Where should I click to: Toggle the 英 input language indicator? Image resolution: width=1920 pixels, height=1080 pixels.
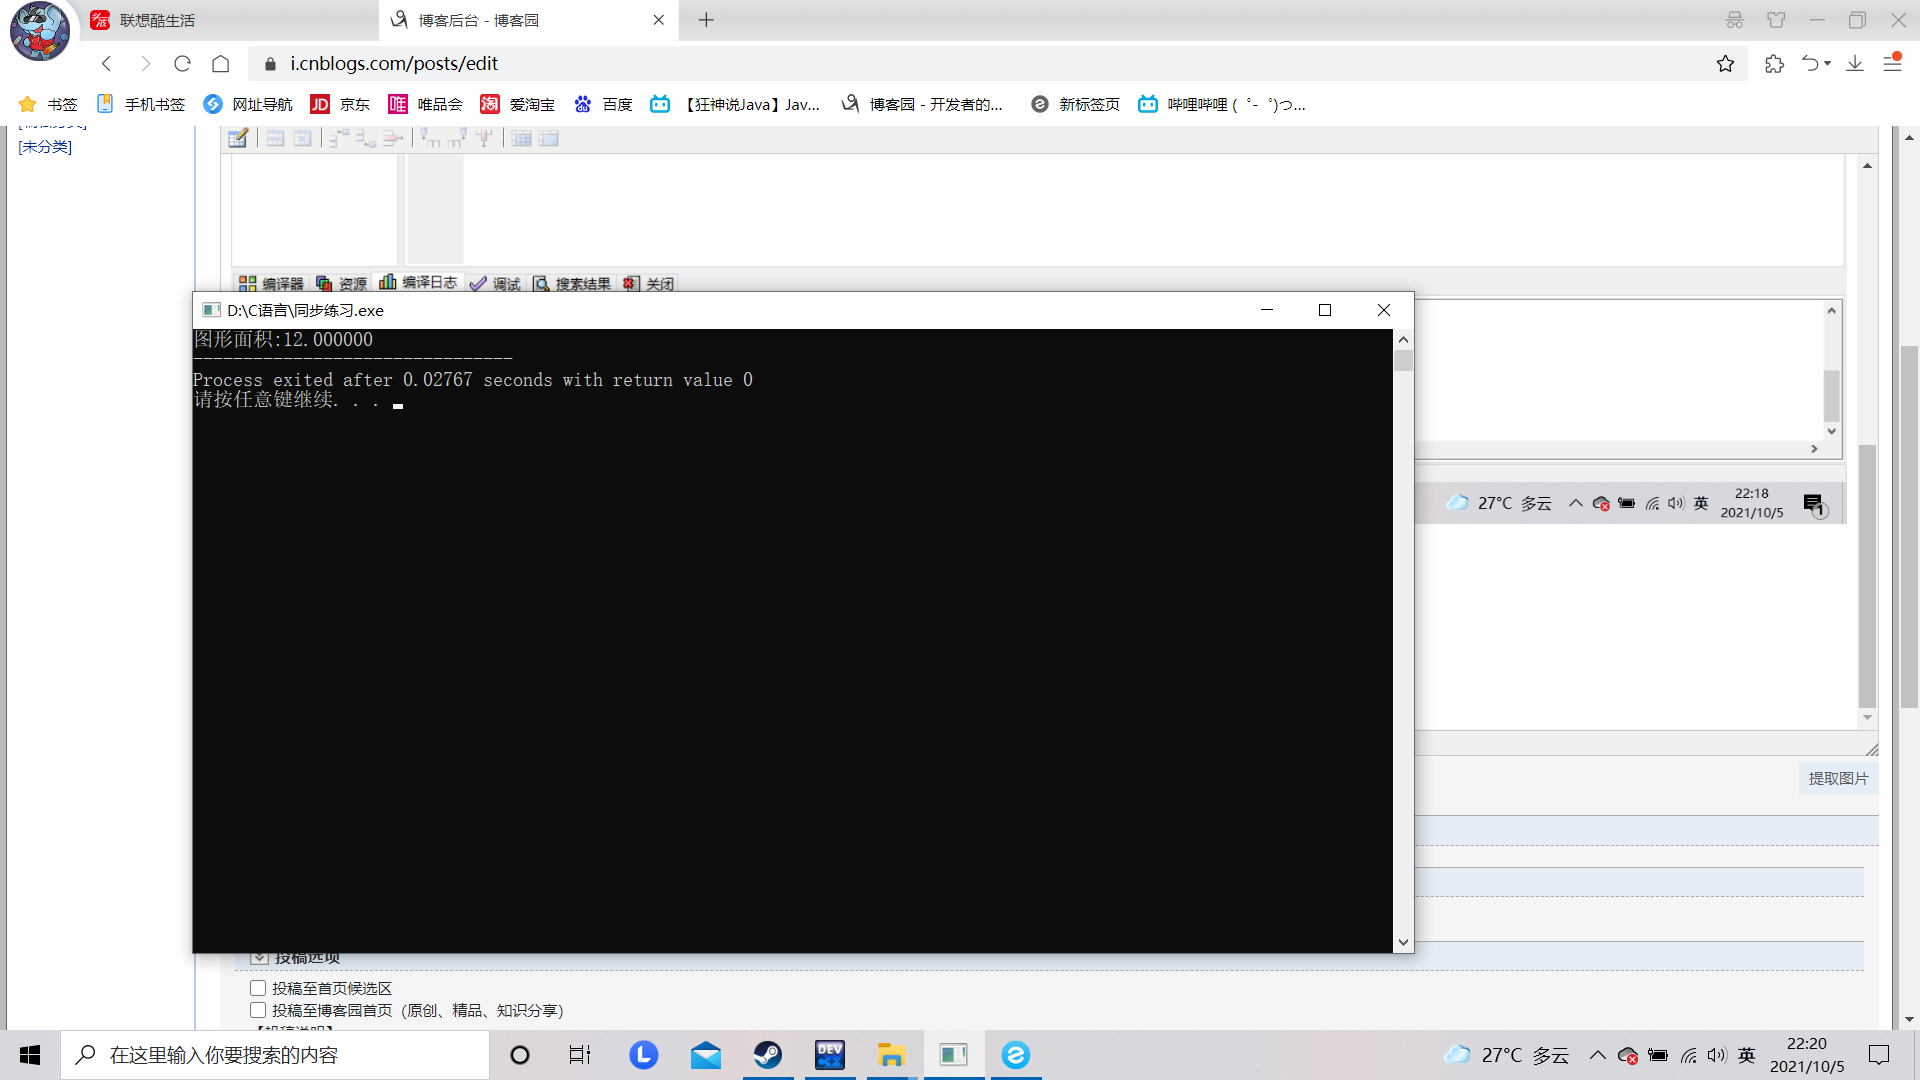(x=1747, y=1055)
